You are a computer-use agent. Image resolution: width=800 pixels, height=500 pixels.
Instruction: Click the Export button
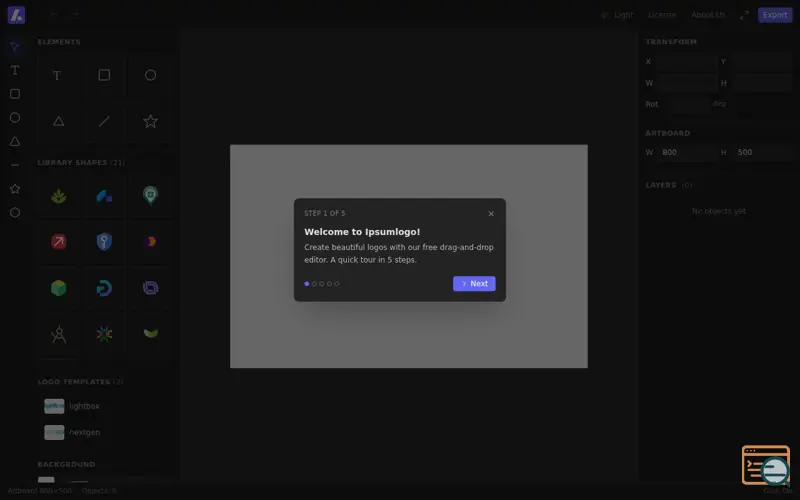tap(774, 15)
